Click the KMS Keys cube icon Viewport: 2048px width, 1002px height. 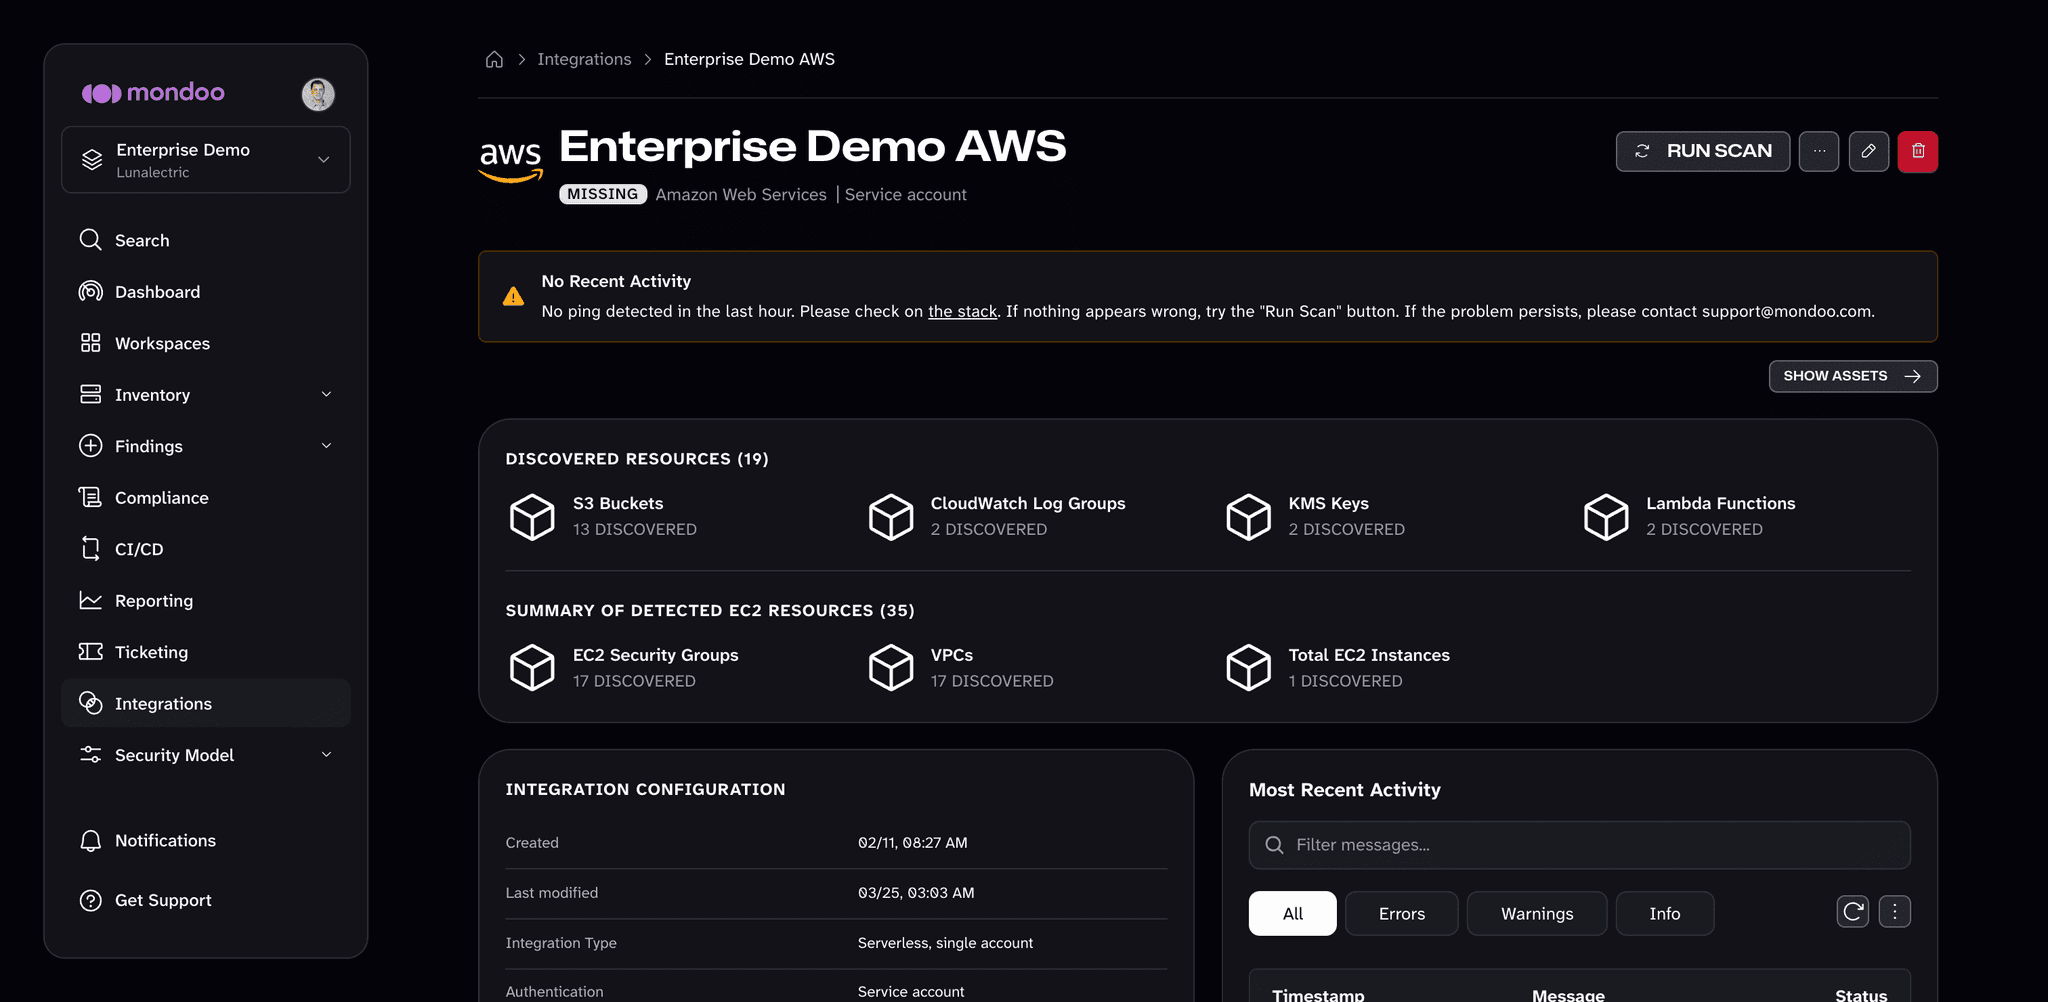click(1248, 517)
